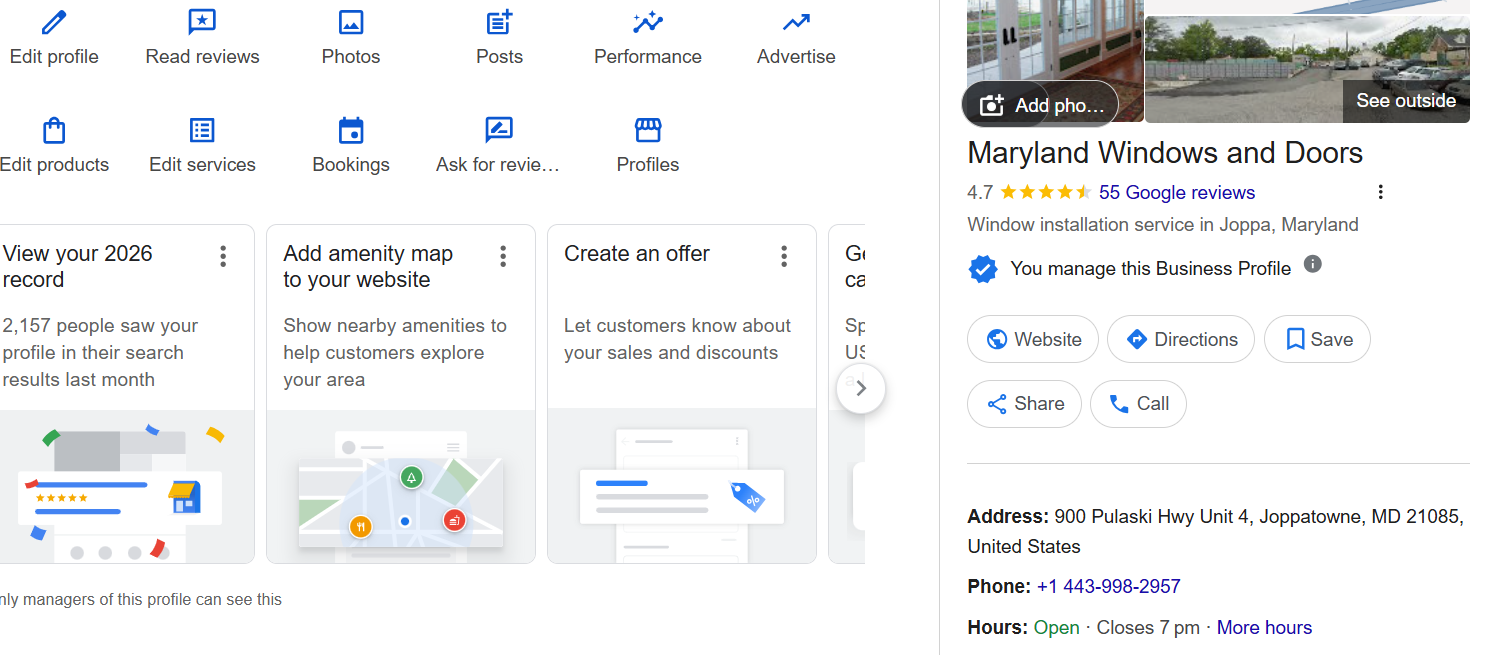Viewport: 1501px width, 655px height.
Task: Save the business with Save button
Action: (x=1317, y=340)
